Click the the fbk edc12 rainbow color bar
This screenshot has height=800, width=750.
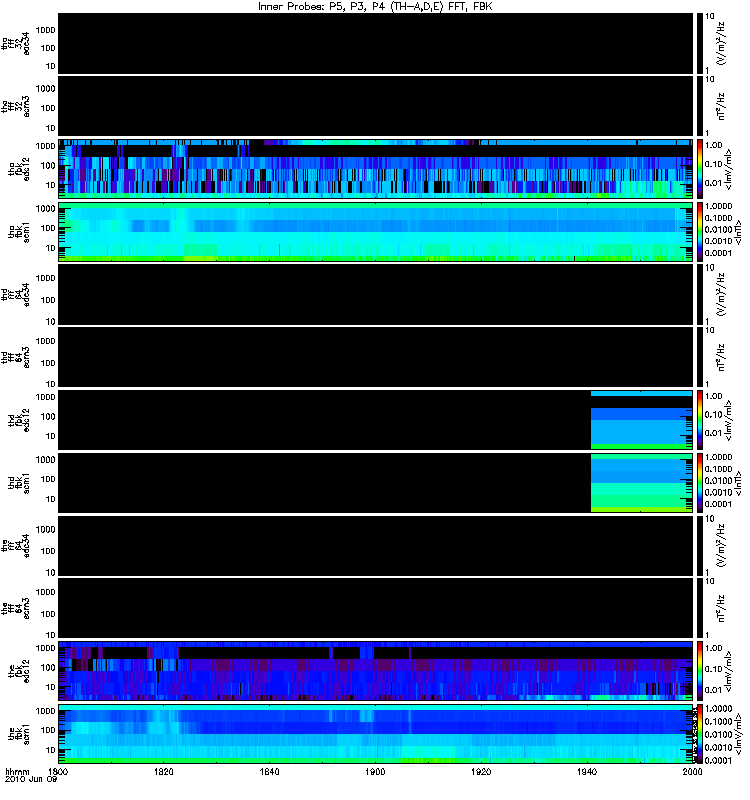coord(700,671)
